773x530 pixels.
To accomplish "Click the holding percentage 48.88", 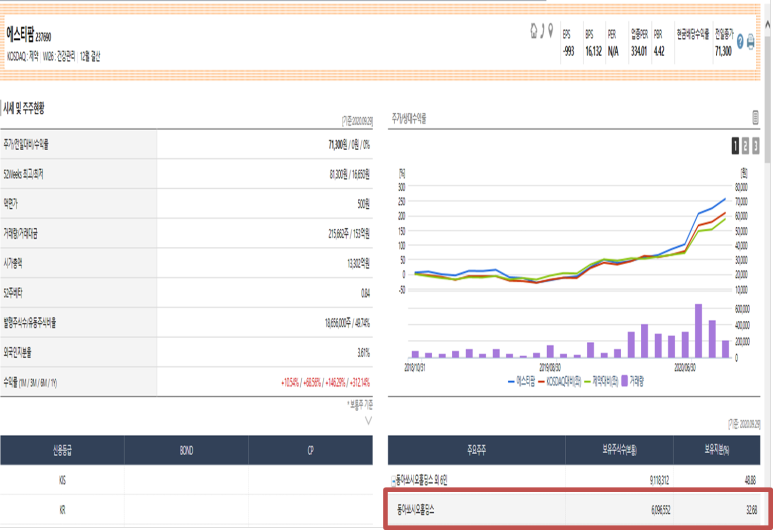I will pos(750,480).
